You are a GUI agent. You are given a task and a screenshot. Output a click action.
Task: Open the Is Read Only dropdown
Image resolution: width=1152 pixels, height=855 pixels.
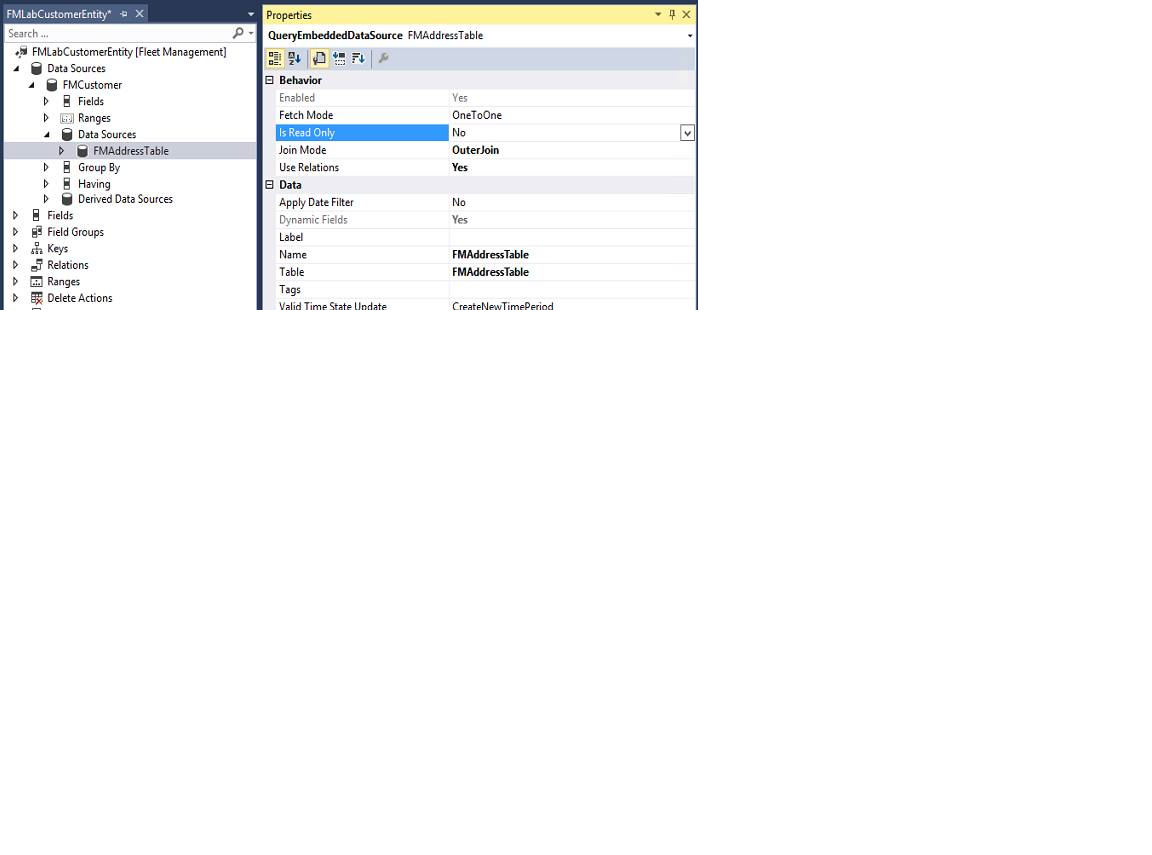687,132
